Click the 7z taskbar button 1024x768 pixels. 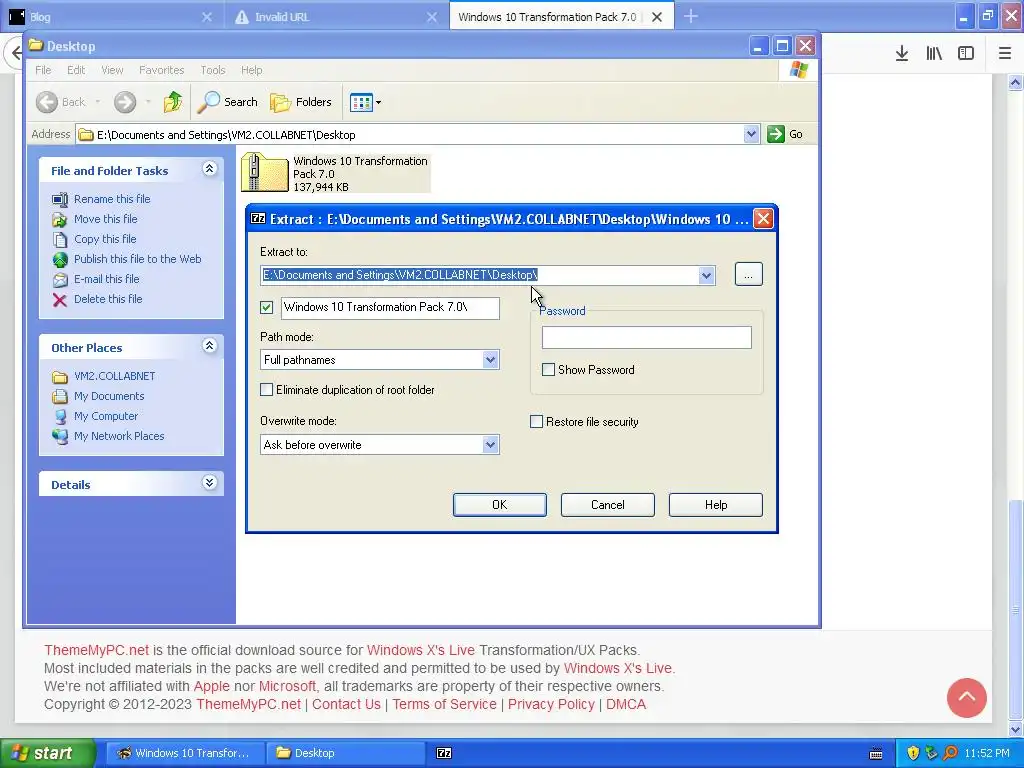(x=444, y=753)
